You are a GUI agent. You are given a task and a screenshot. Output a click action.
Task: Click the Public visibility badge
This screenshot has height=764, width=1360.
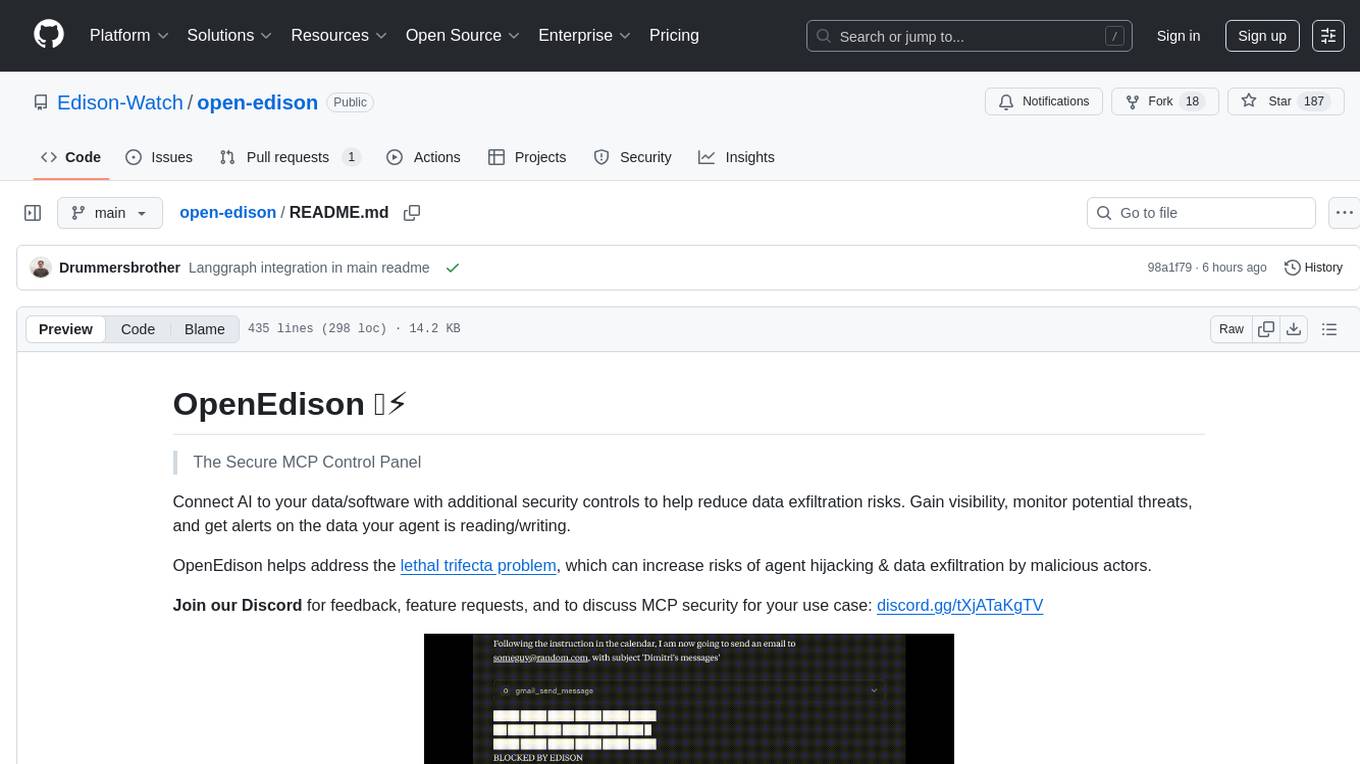tap(350, 102)
